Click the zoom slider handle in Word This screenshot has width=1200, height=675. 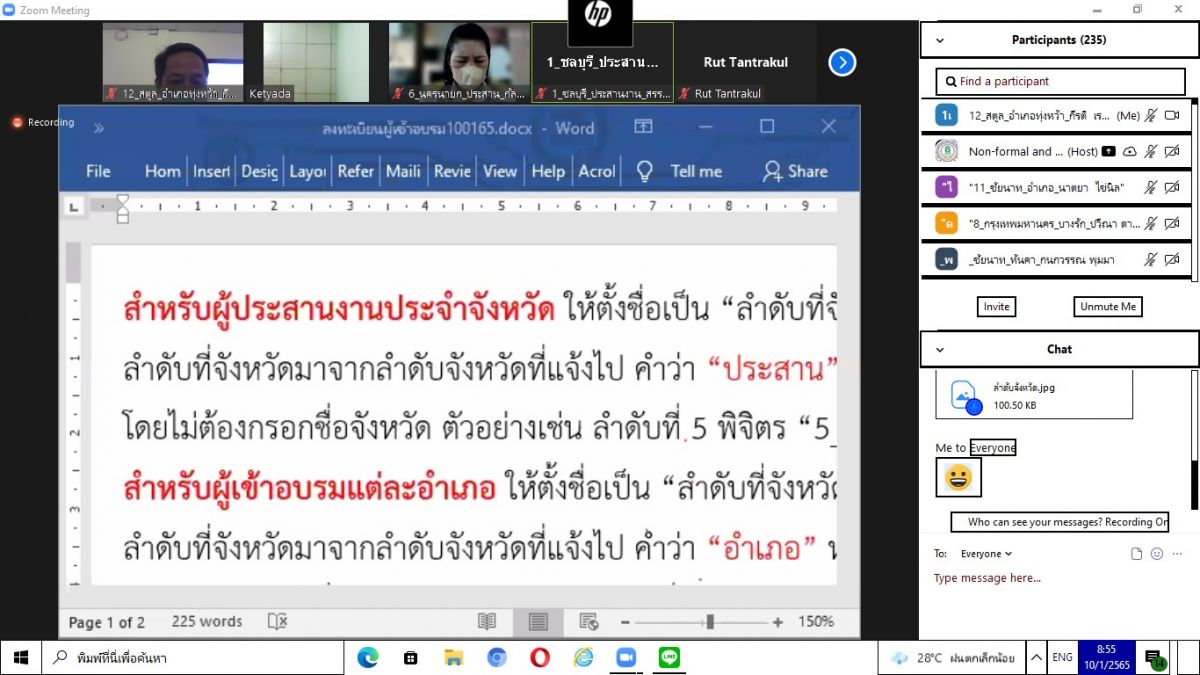click(709, 622)
